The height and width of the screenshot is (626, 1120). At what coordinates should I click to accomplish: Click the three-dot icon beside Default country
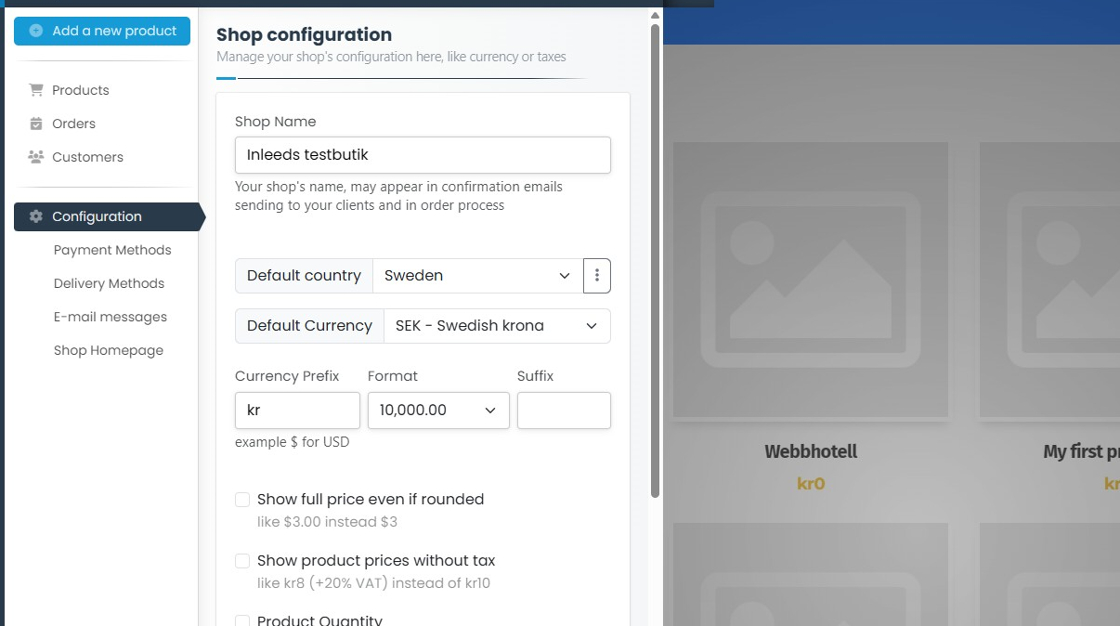tap(597, 276)
